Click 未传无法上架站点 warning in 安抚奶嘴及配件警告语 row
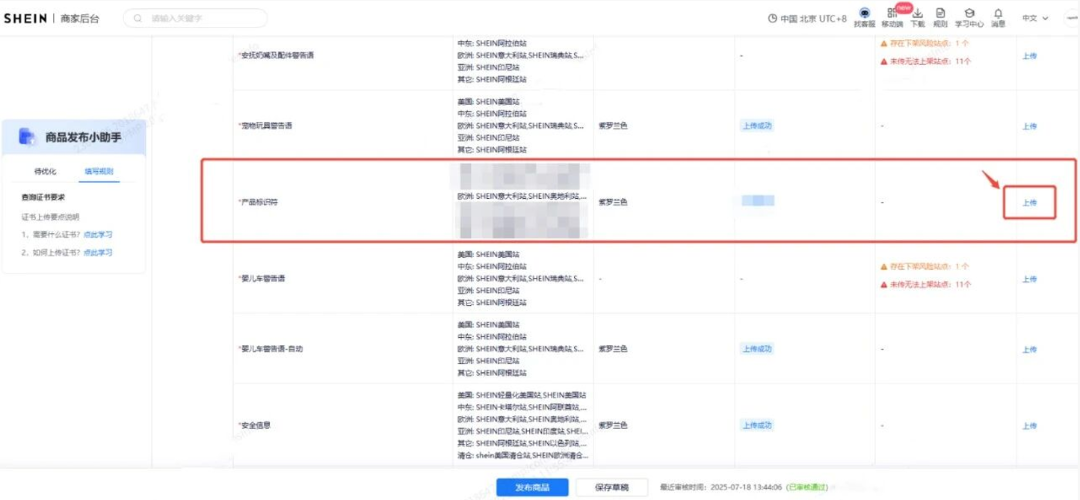 [931, 61]
